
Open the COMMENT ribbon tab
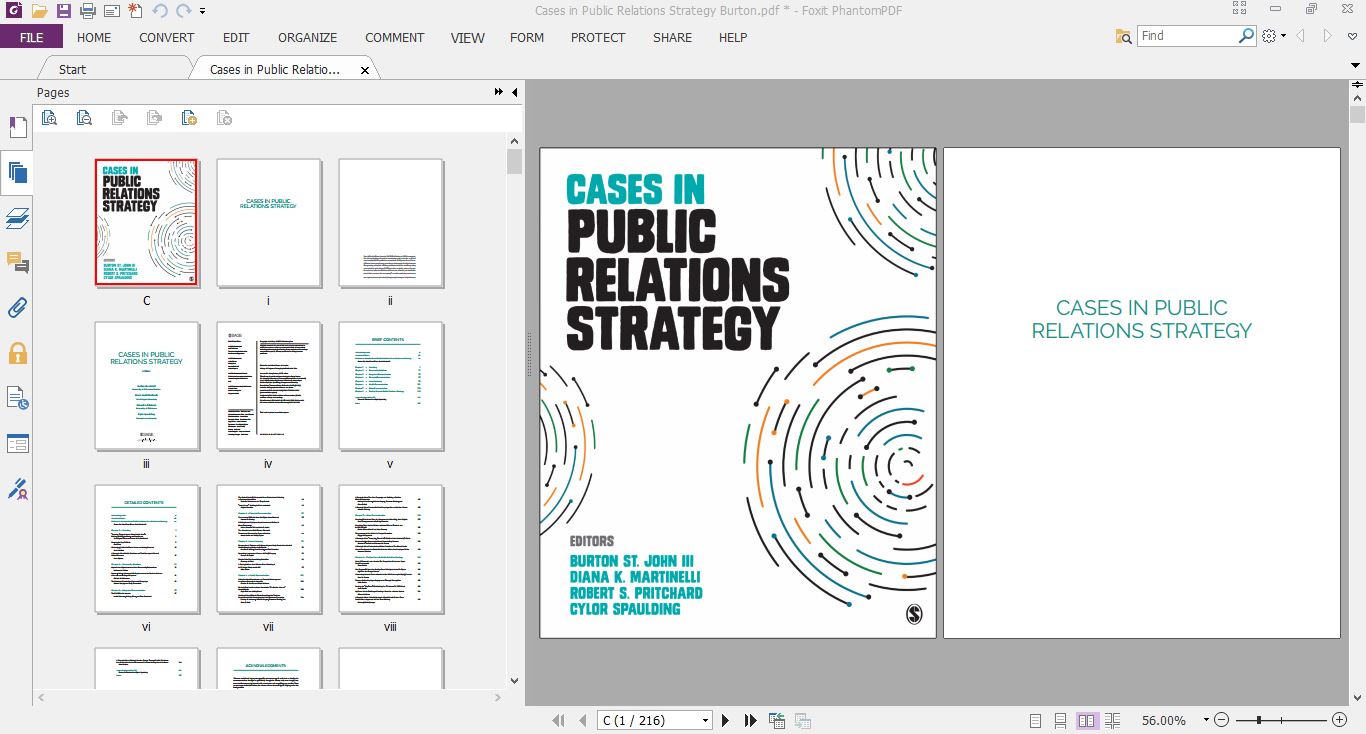pos(394,37)
